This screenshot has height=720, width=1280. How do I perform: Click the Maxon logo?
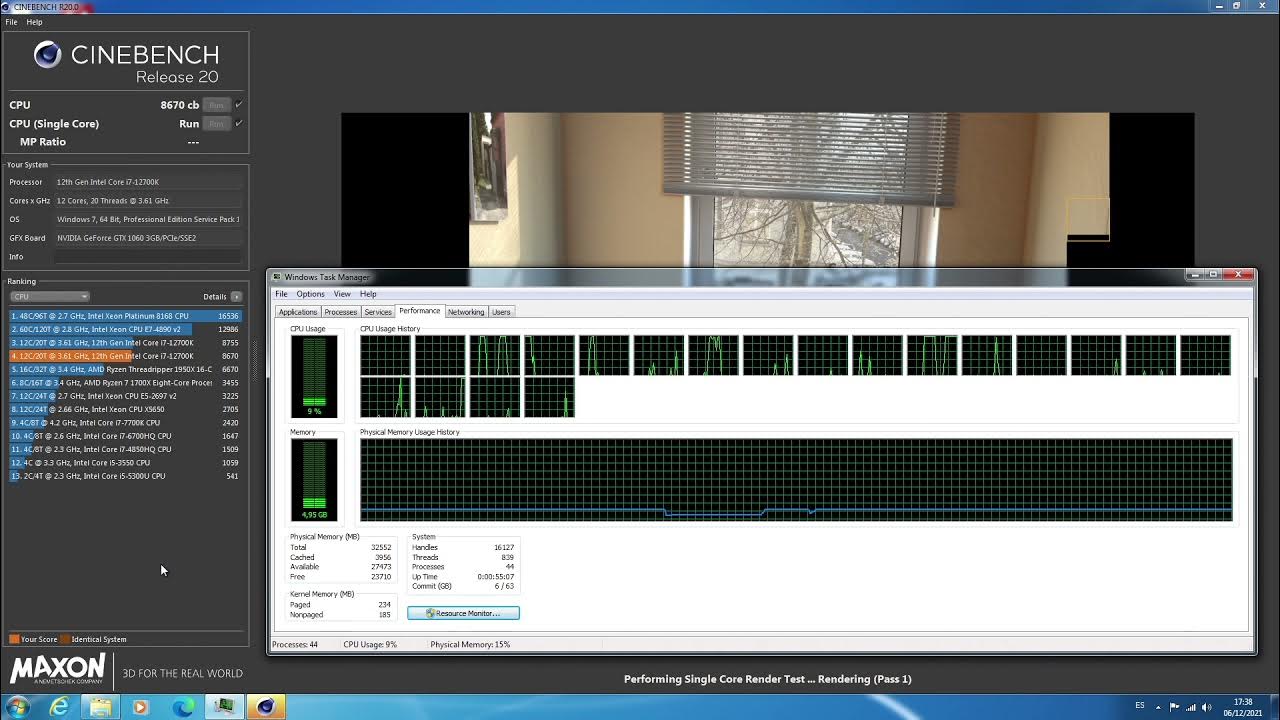[57, 669]
